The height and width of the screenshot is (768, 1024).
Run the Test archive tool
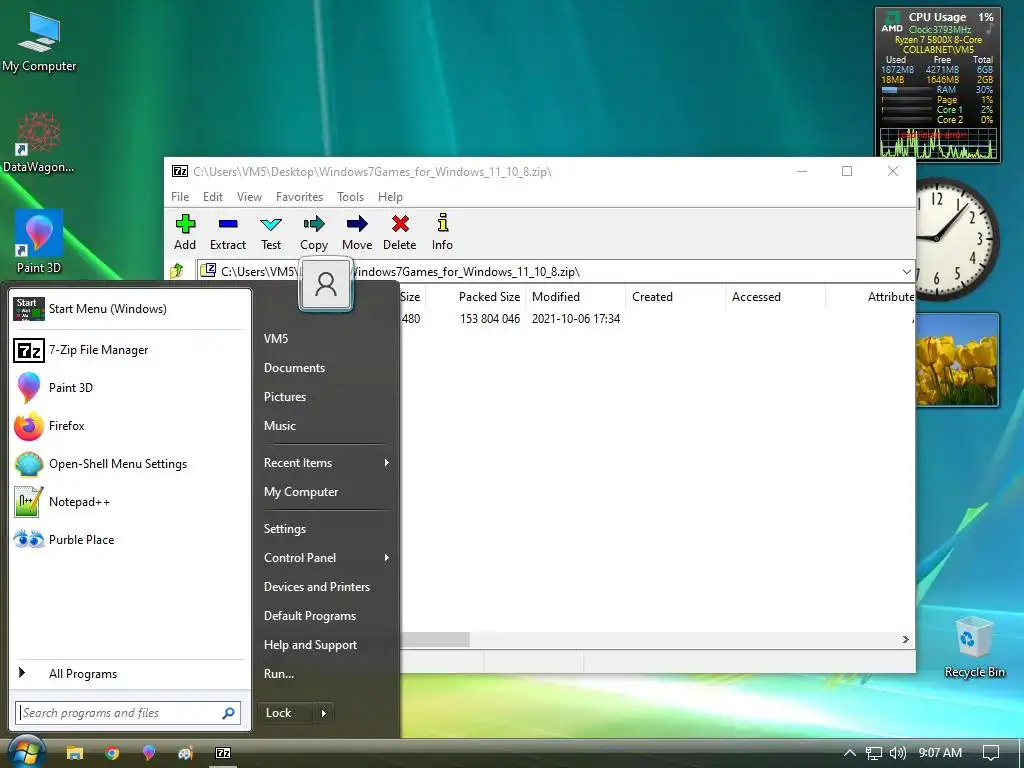tap(270, 232)
